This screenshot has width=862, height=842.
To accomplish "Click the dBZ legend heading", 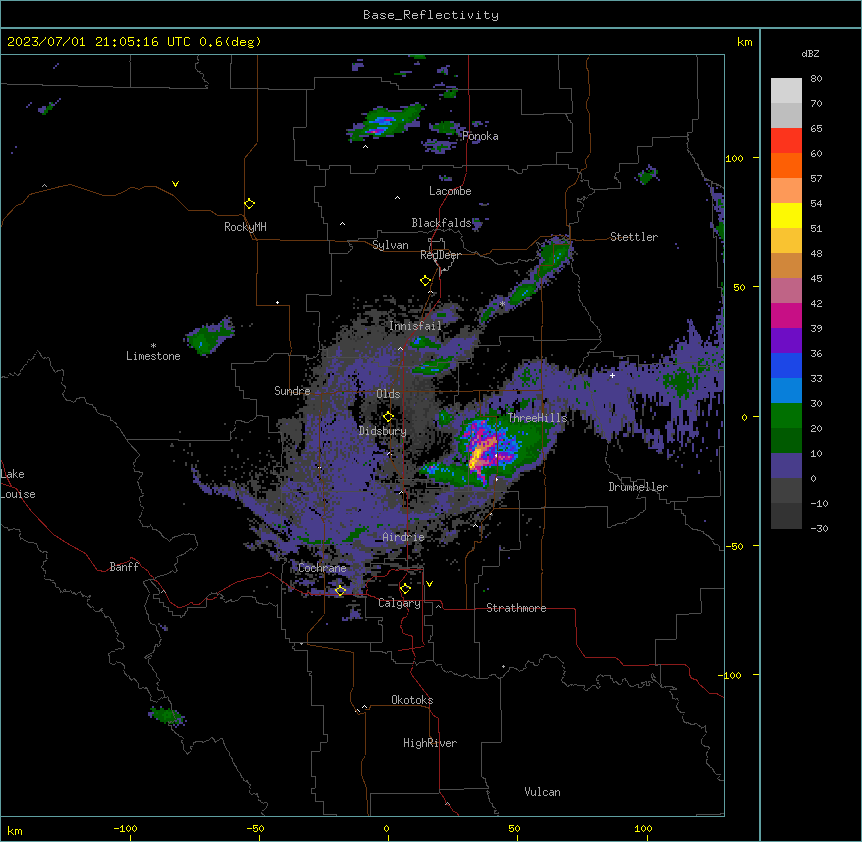I will pos(810,53).
